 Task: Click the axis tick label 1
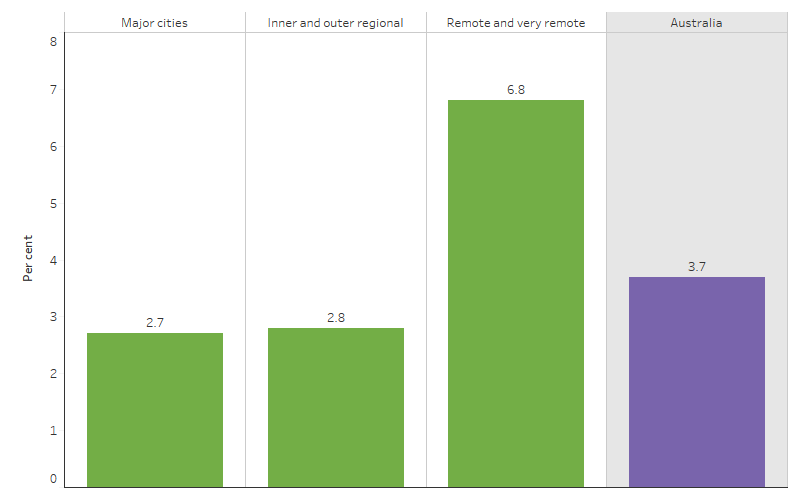[54, 431]
